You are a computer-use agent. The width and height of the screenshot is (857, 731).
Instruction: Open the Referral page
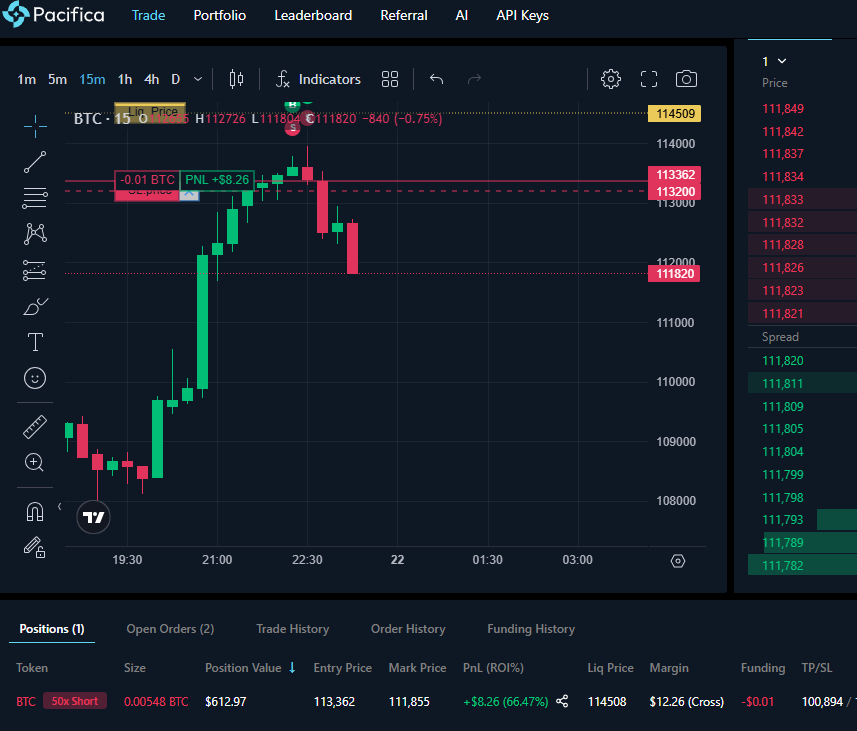click(404, 15)
